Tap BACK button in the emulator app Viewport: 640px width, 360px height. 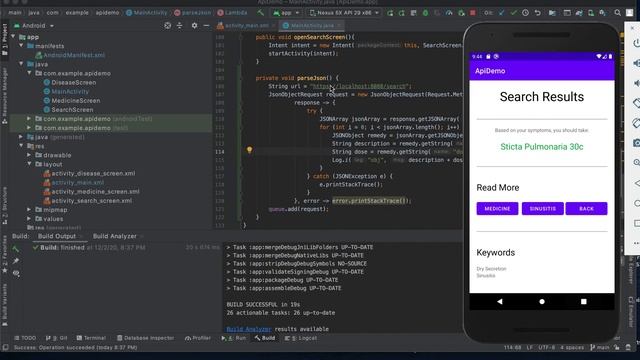point(586,209)
